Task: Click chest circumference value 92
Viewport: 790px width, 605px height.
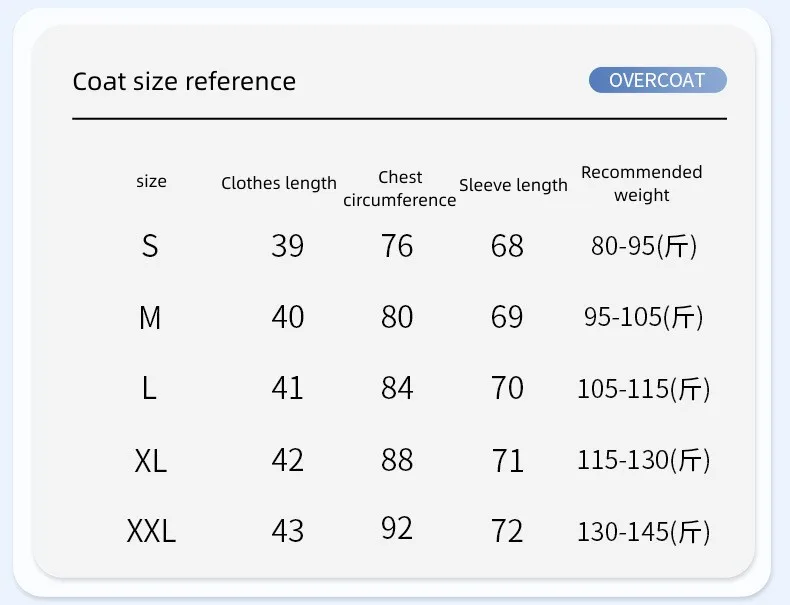Action: coord(397,528)
